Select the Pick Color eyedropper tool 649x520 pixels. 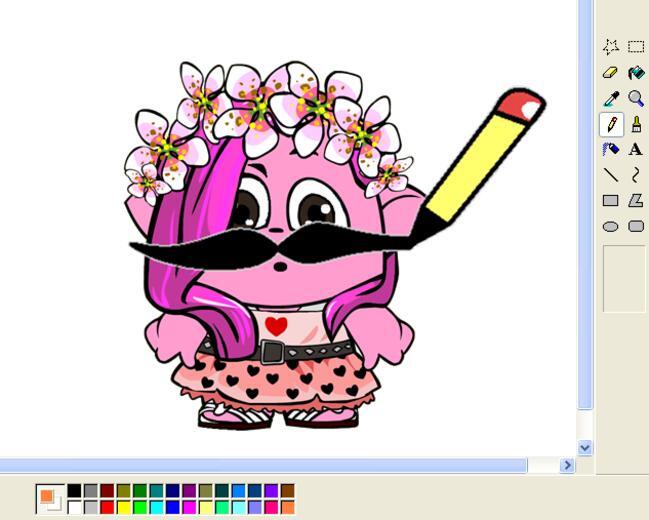click(x=611, y=99)
